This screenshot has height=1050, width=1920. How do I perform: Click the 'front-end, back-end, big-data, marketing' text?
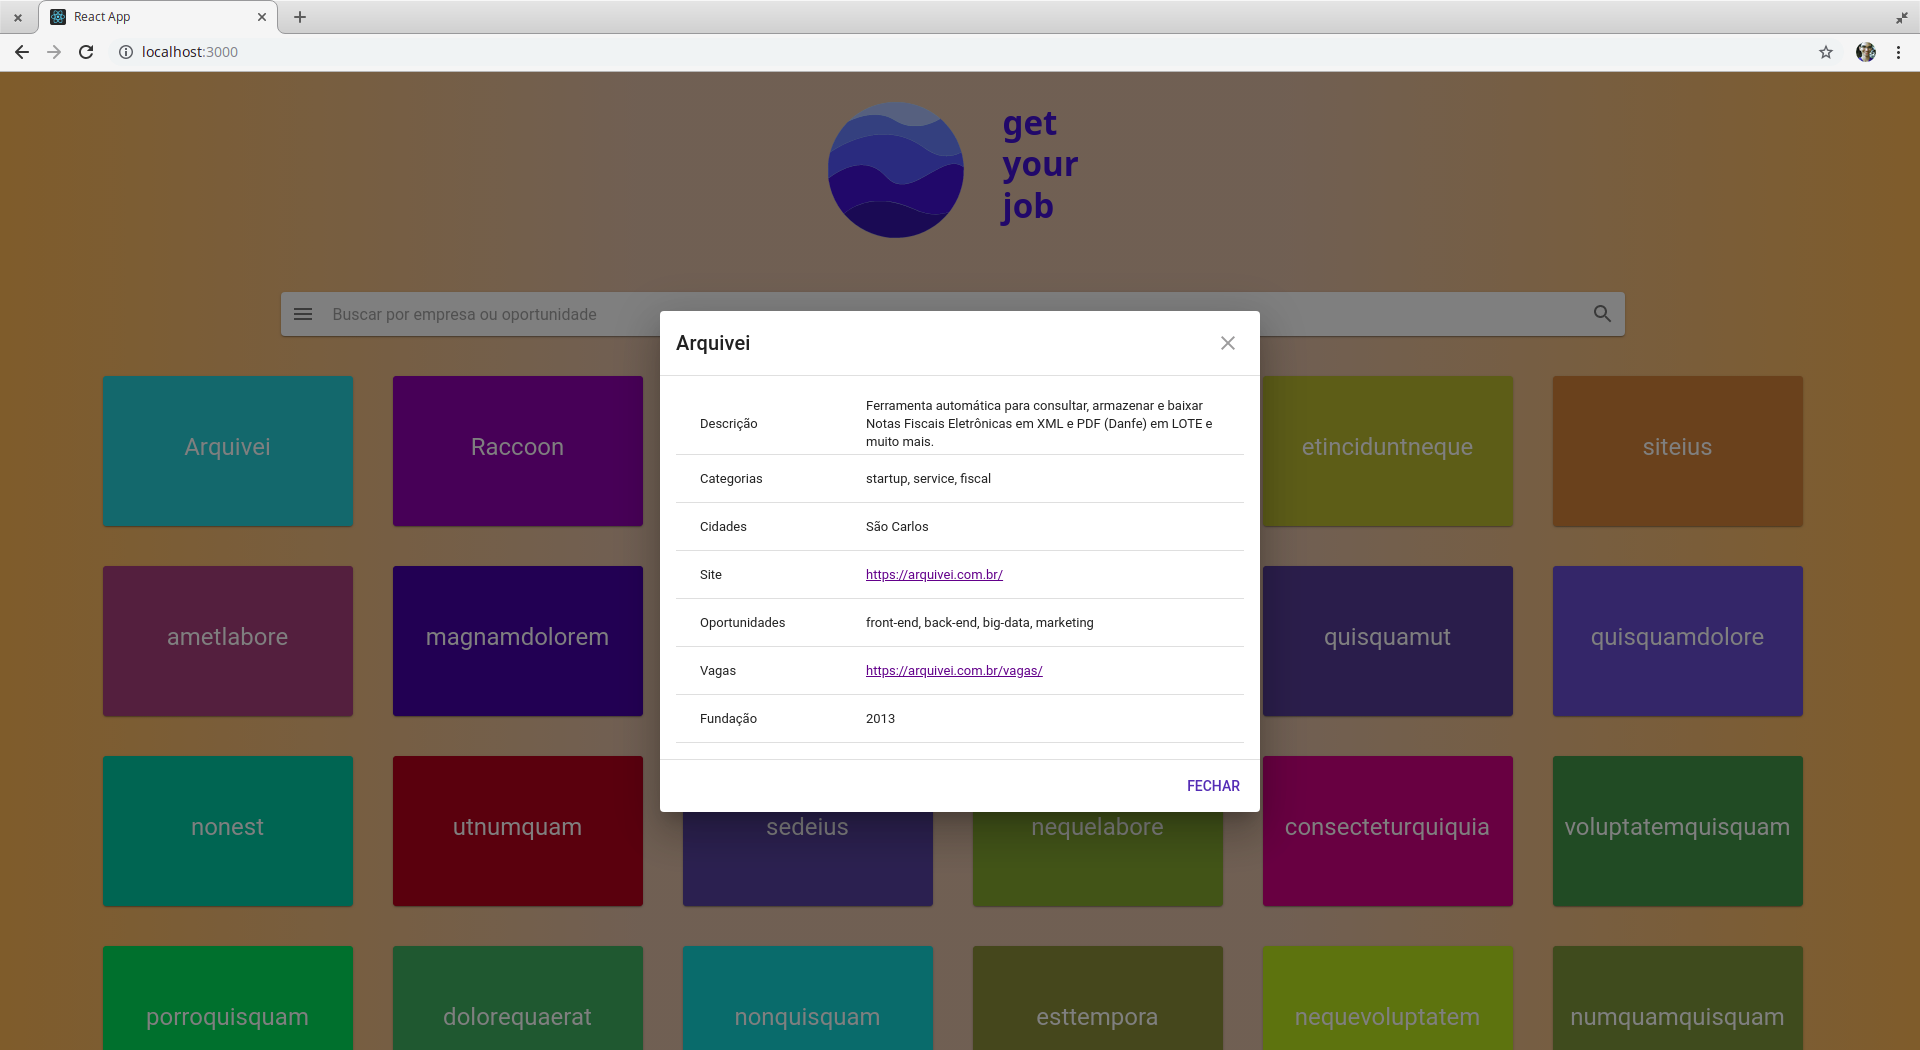[x=980, y=623]
